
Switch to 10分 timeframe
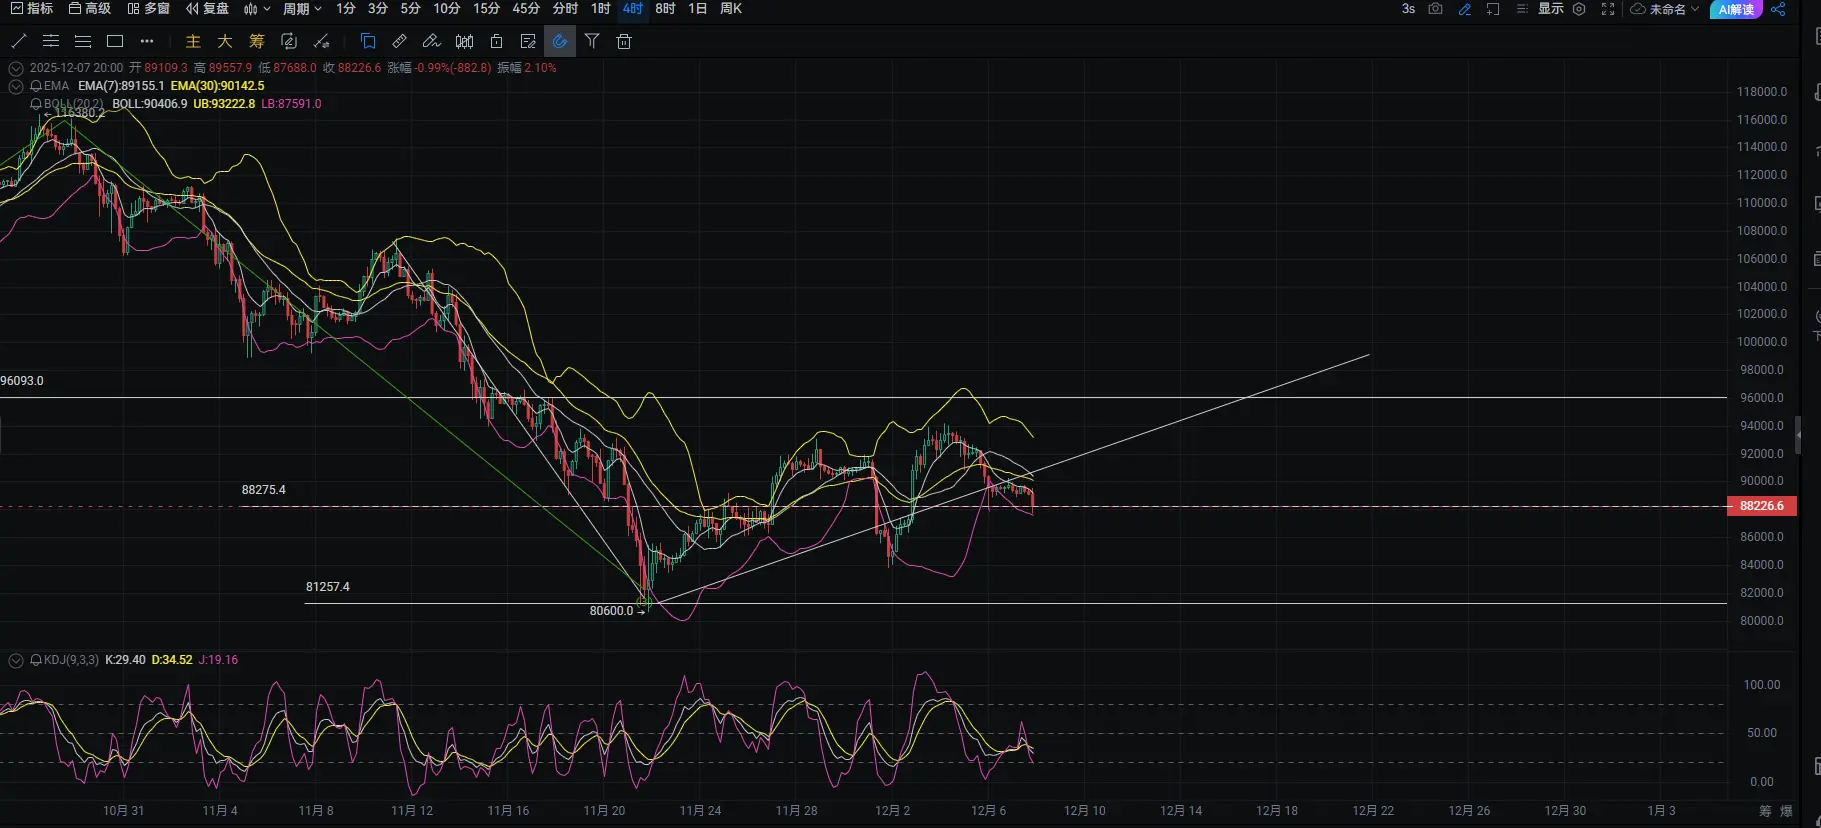point(446,9)
